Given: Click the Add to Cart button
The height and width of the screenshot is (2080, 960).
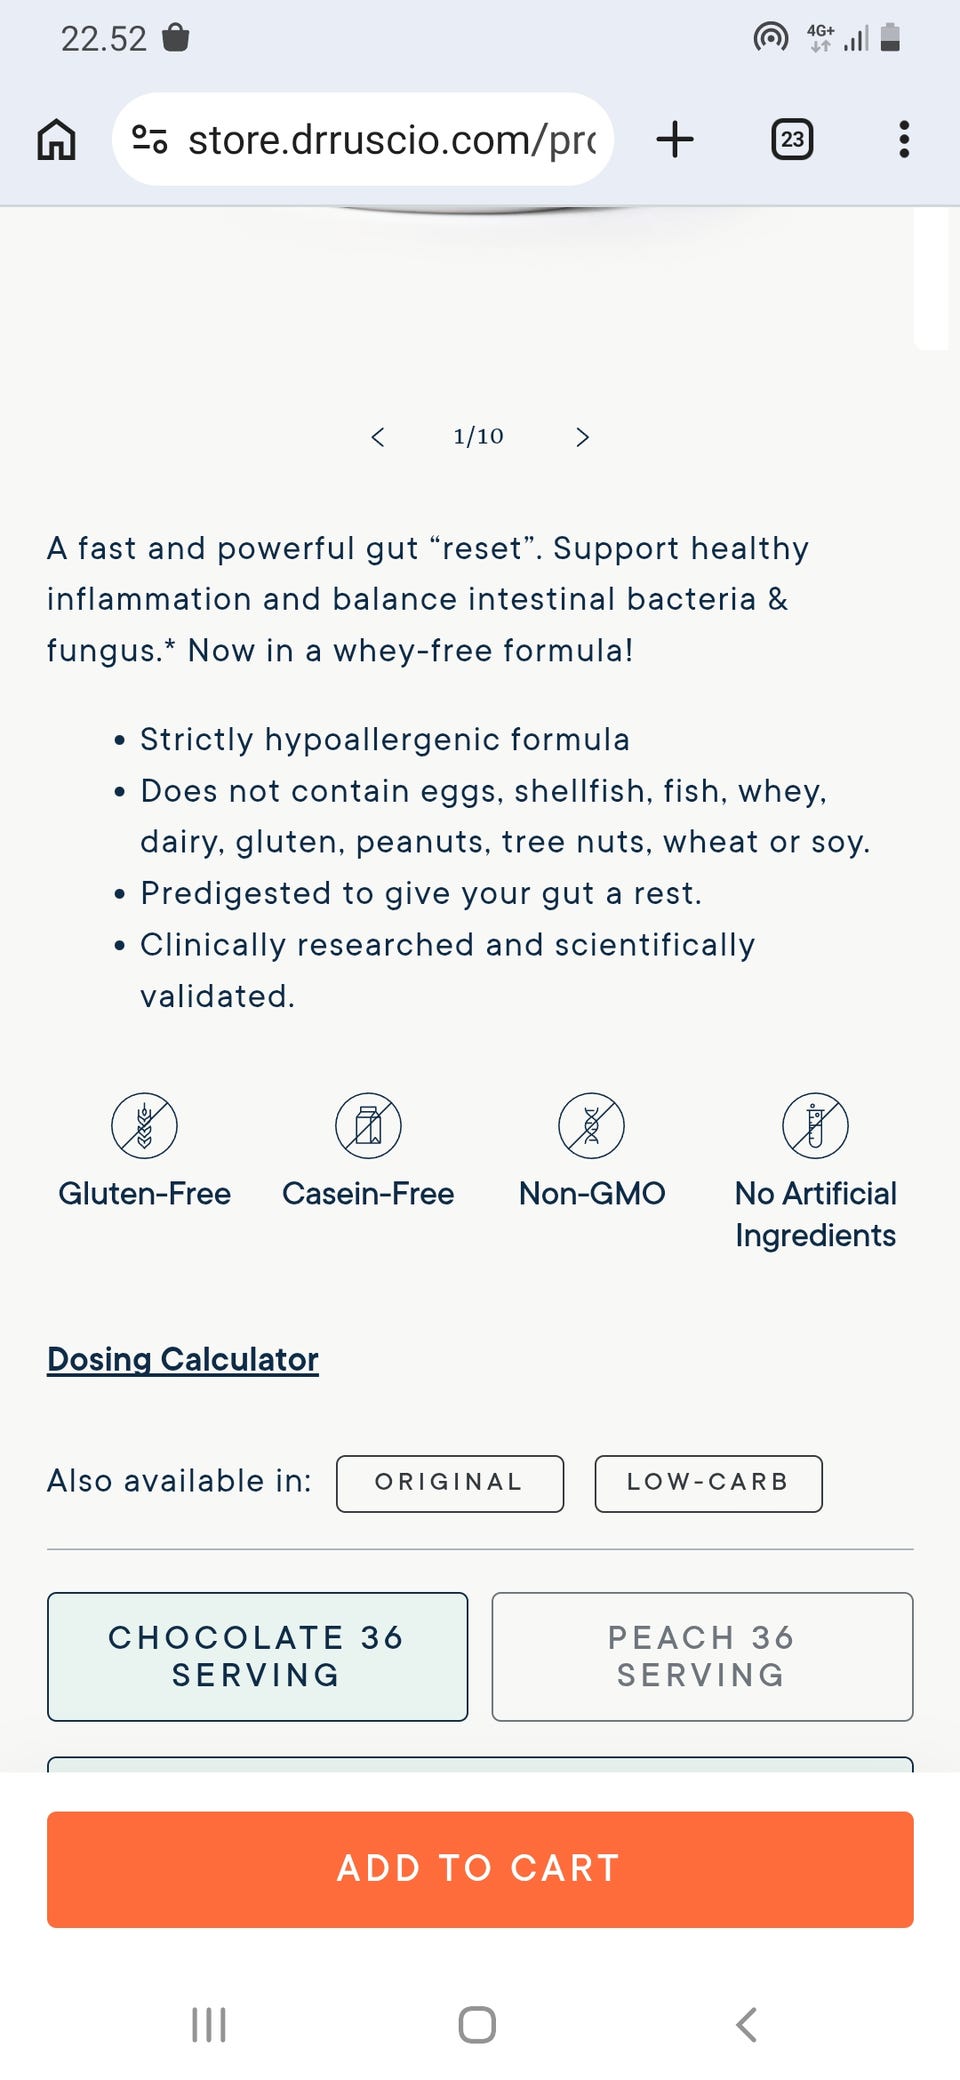Looking at the screenshot, I should [480, 1869].
